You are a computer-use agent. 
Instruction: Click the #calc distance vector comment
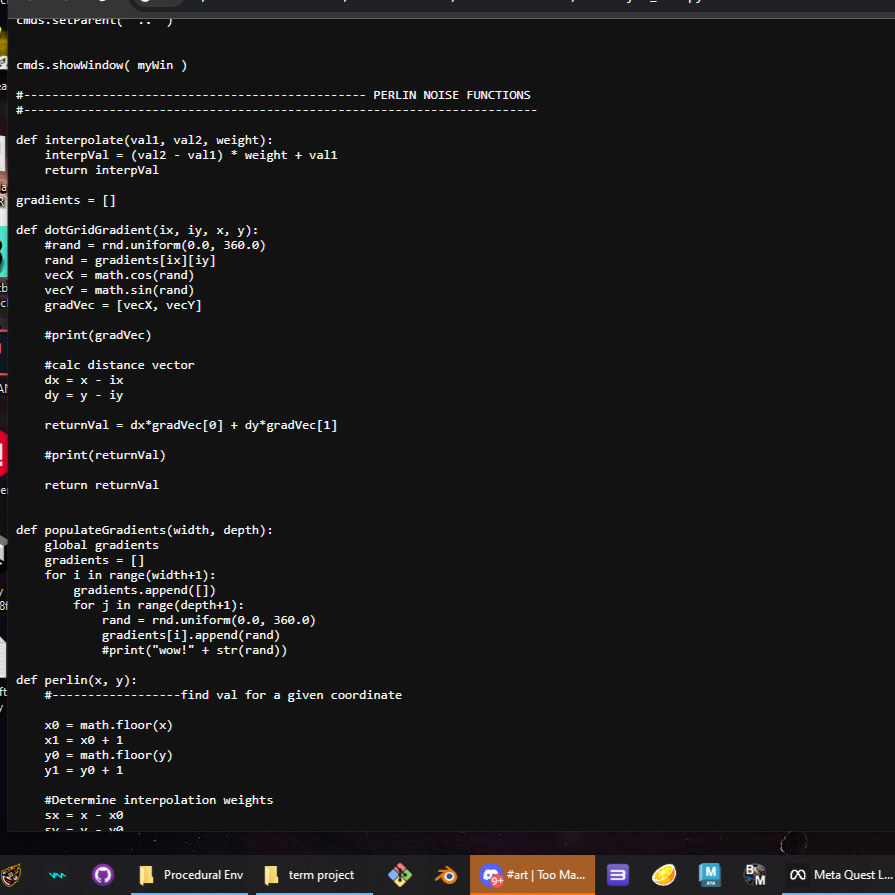point(119,365)
